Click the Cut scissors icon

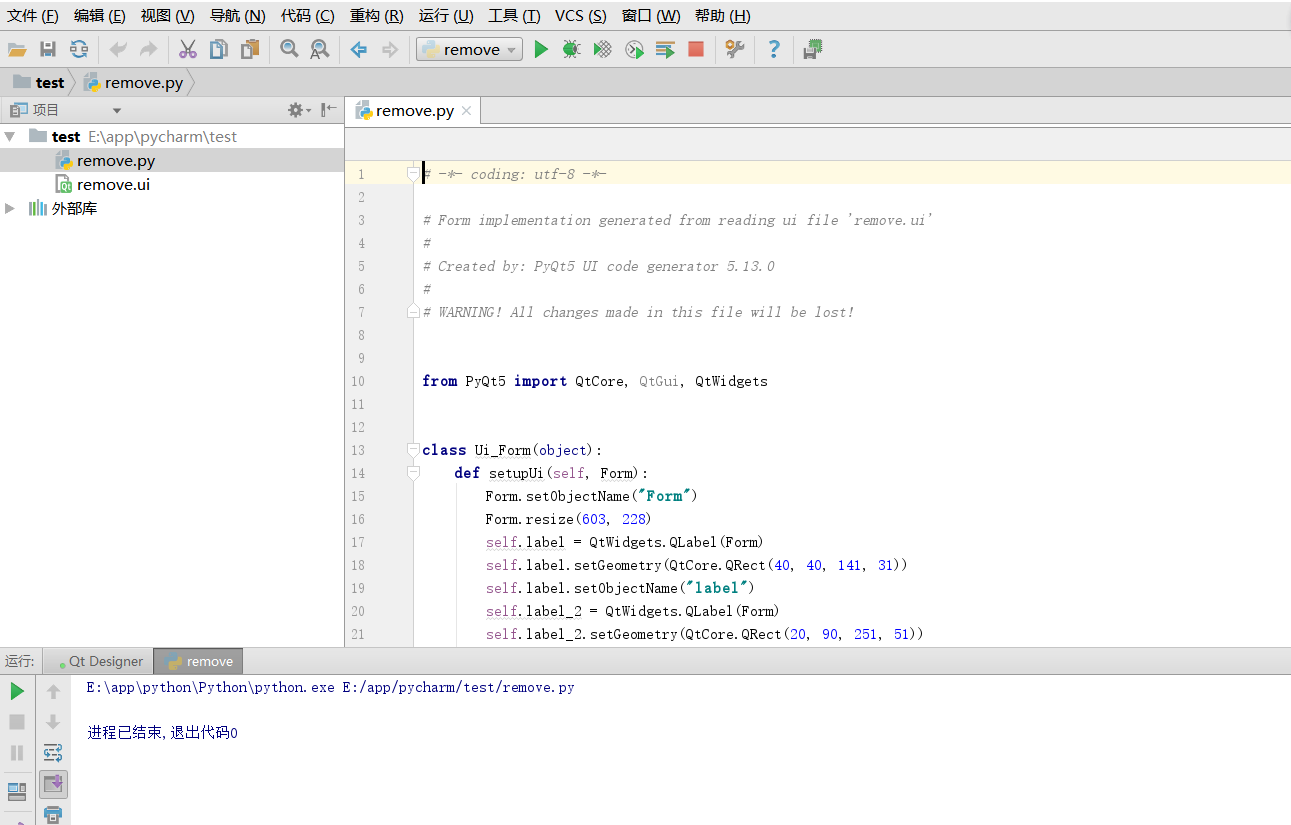(x=188, y=49)
